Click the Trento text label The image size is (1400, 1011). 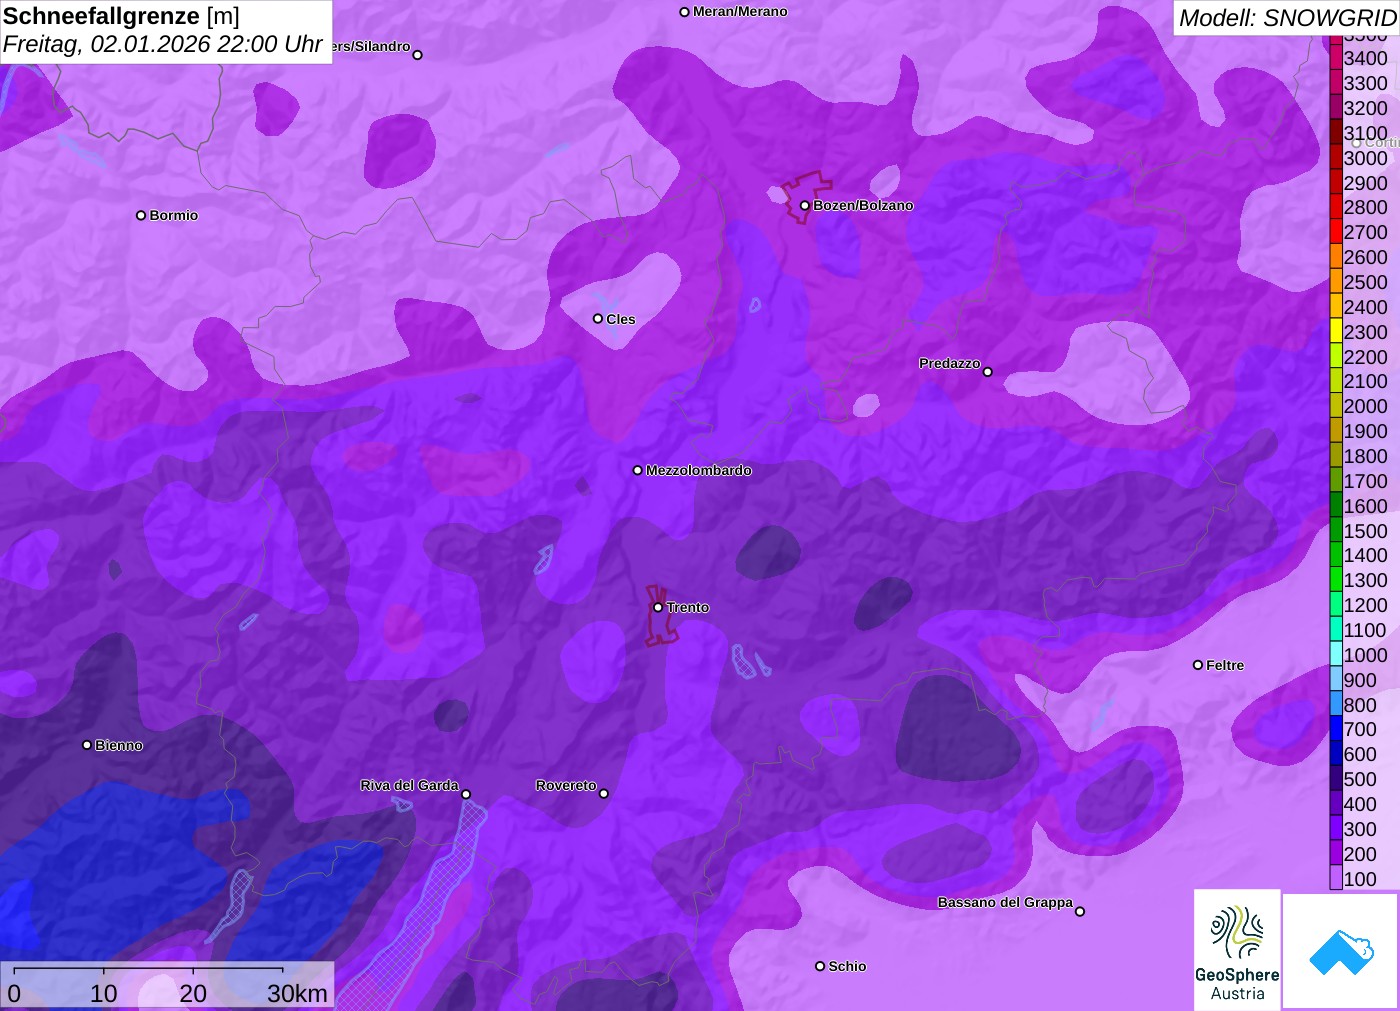coord(688,607)
